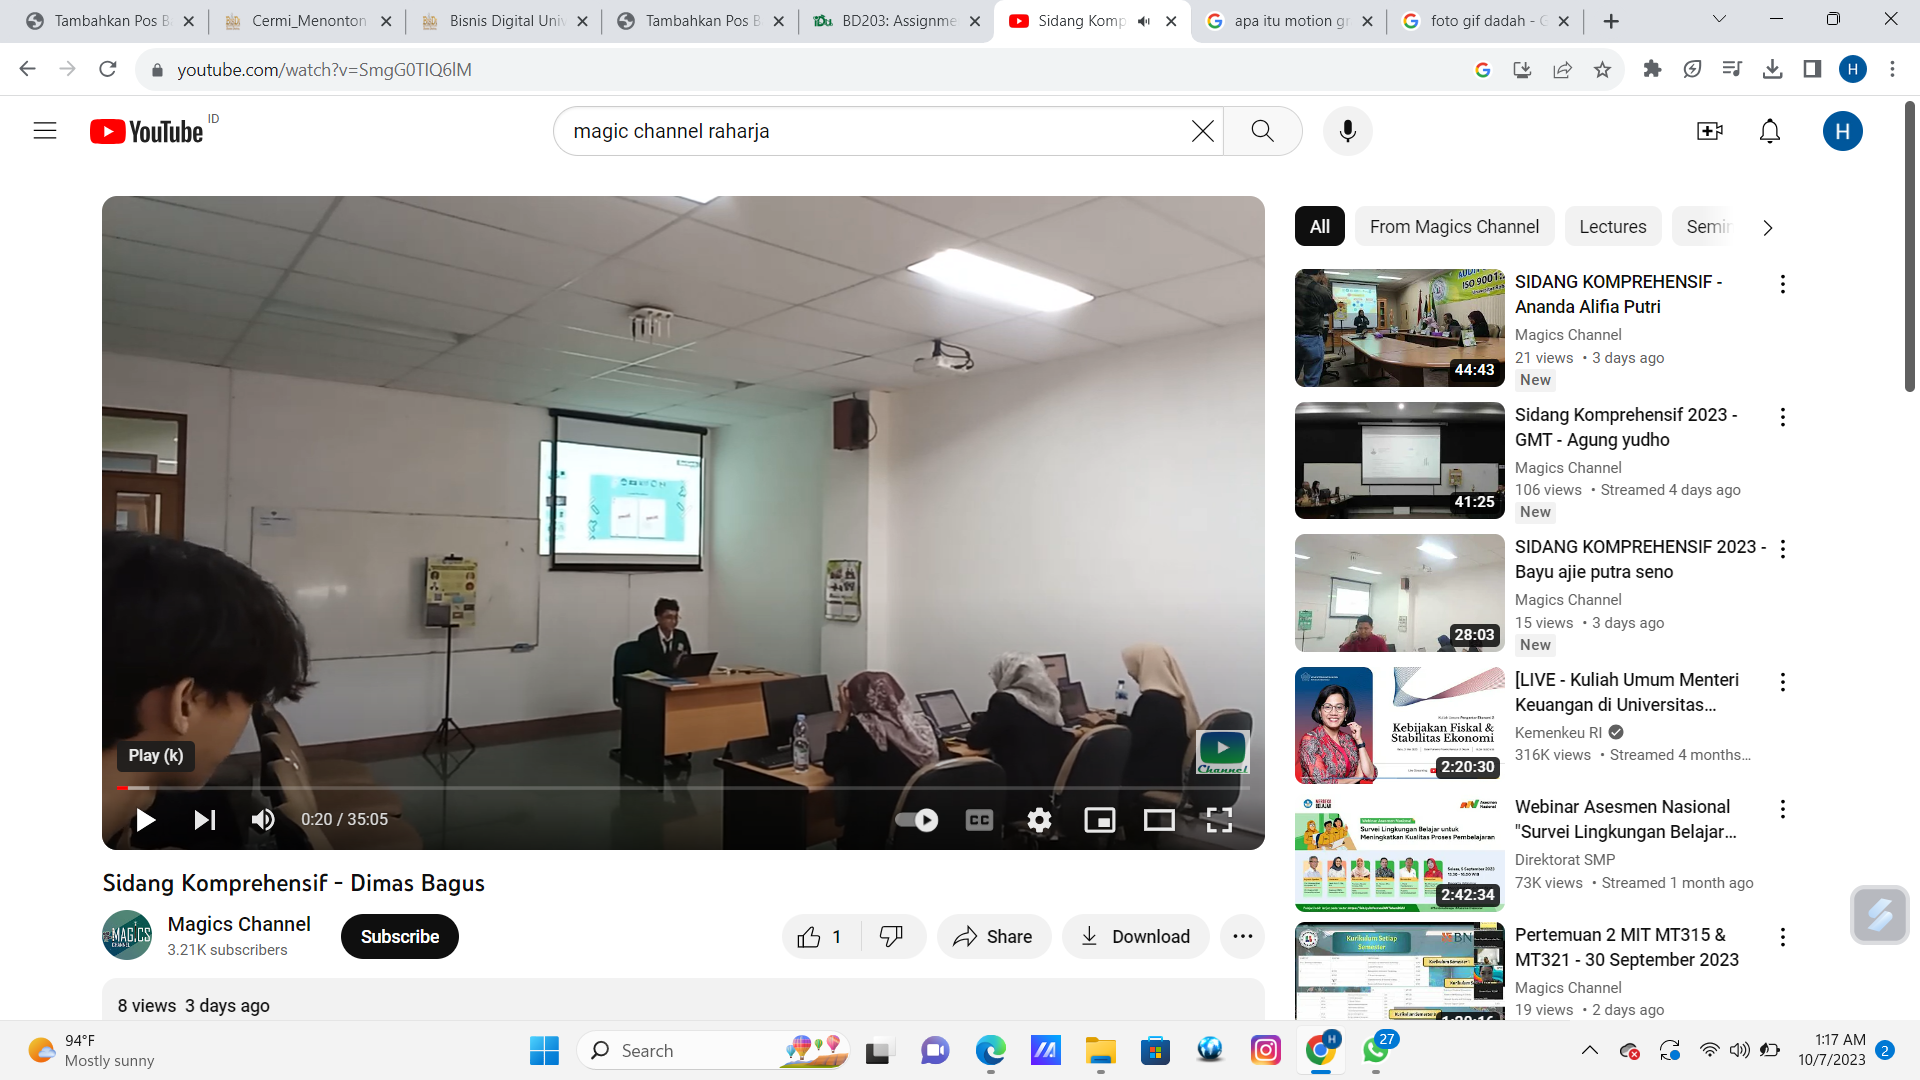Go to YouTube home via logo
This screenshot has width=1920, height=1080.
147,131
